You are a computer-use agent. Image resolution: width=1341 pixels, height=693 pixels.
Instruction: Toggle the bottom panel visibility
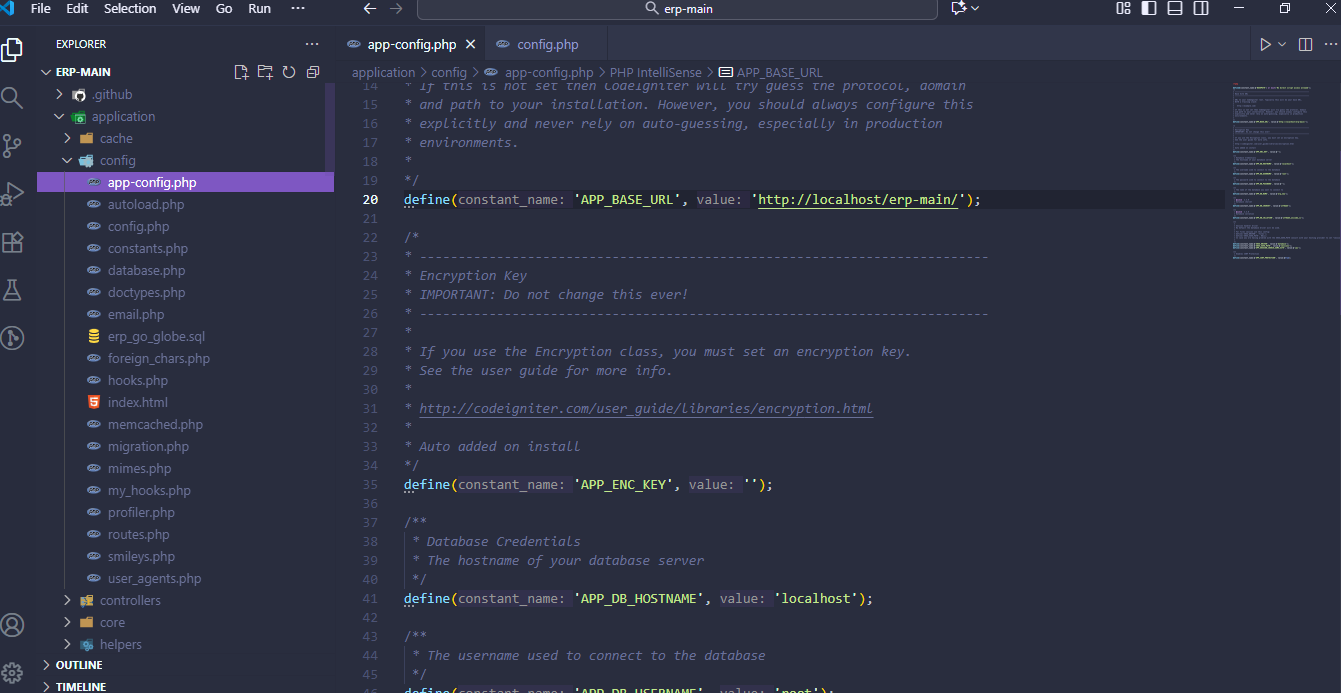[1175, 8]
